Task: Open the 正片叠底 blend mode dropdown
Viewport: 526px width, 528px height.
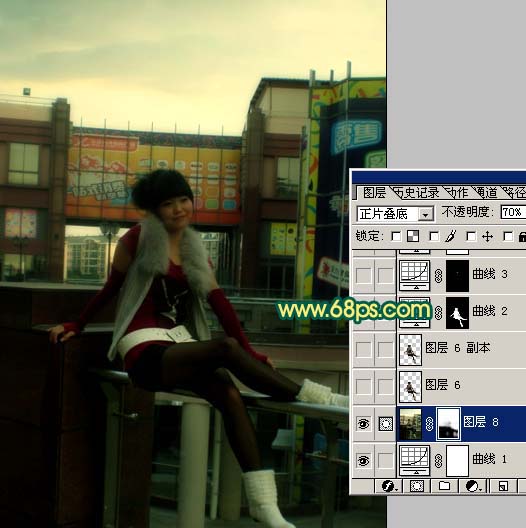Action: (x=395, y=213)
